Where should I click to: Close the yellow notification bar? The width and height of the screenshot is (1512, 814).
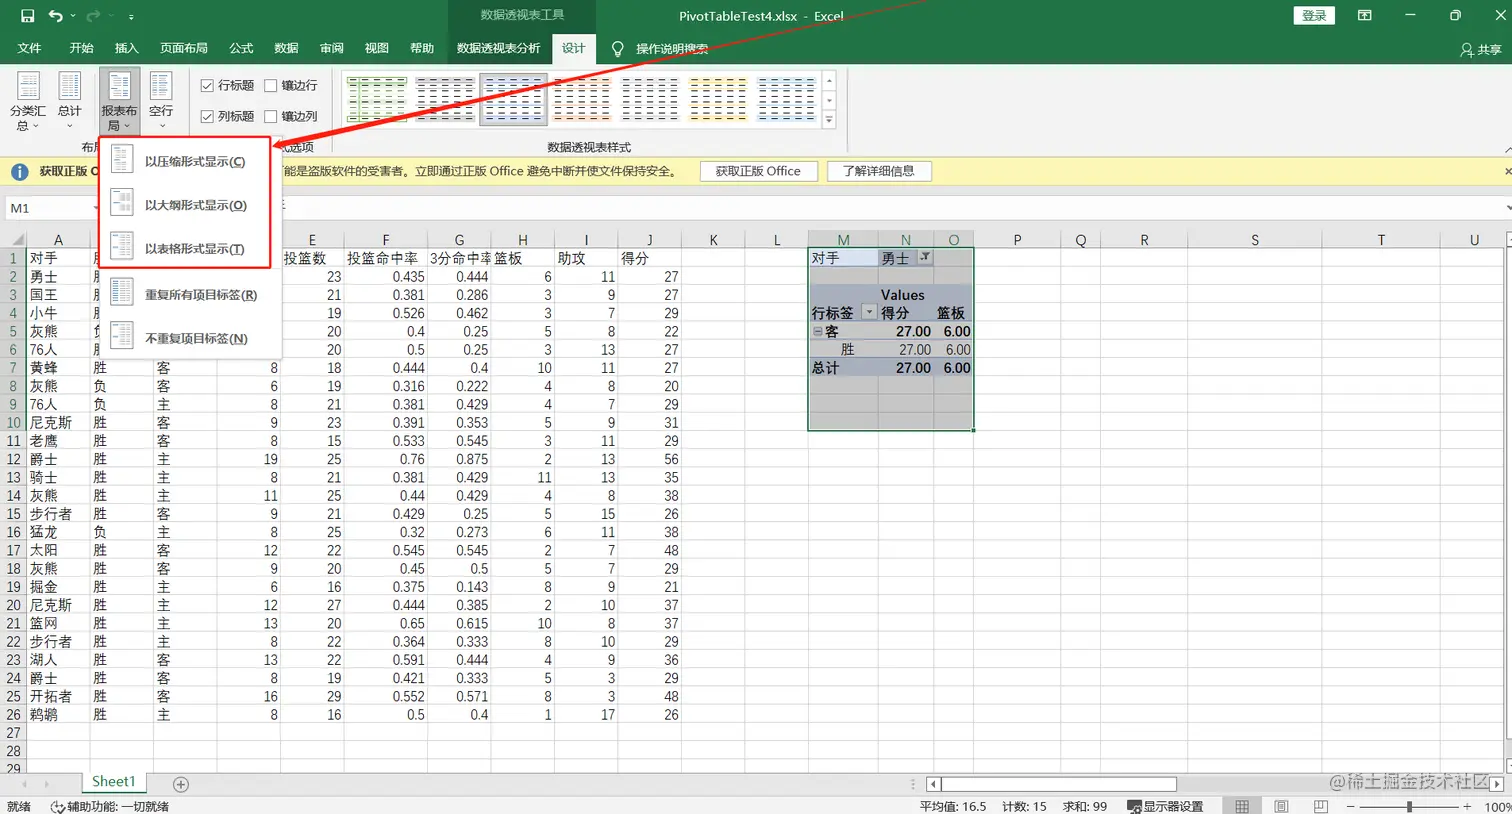[x=1507, y=171]
